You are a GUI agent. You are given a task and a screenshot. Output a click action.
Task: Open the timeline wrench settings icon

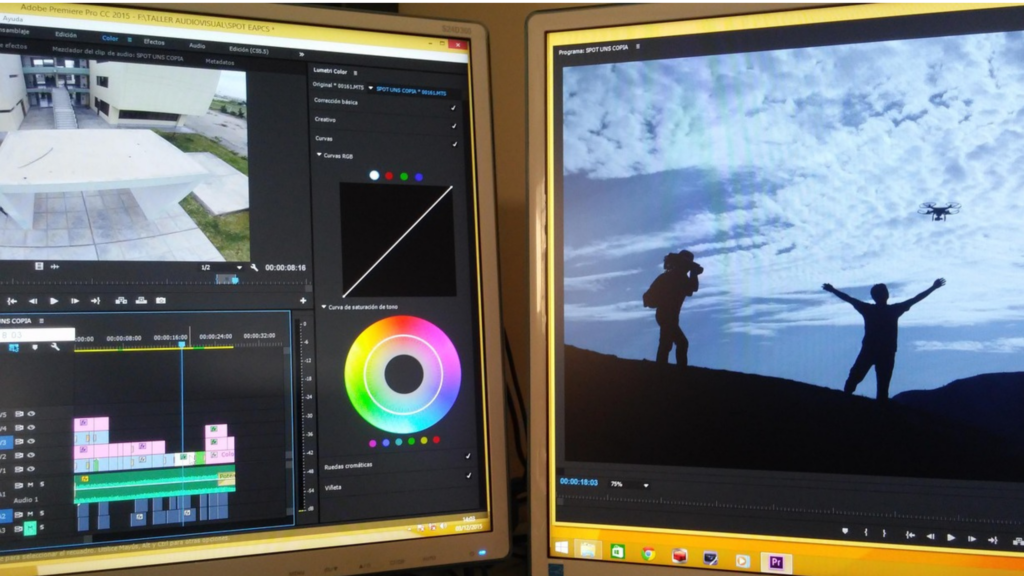(55, 347)
